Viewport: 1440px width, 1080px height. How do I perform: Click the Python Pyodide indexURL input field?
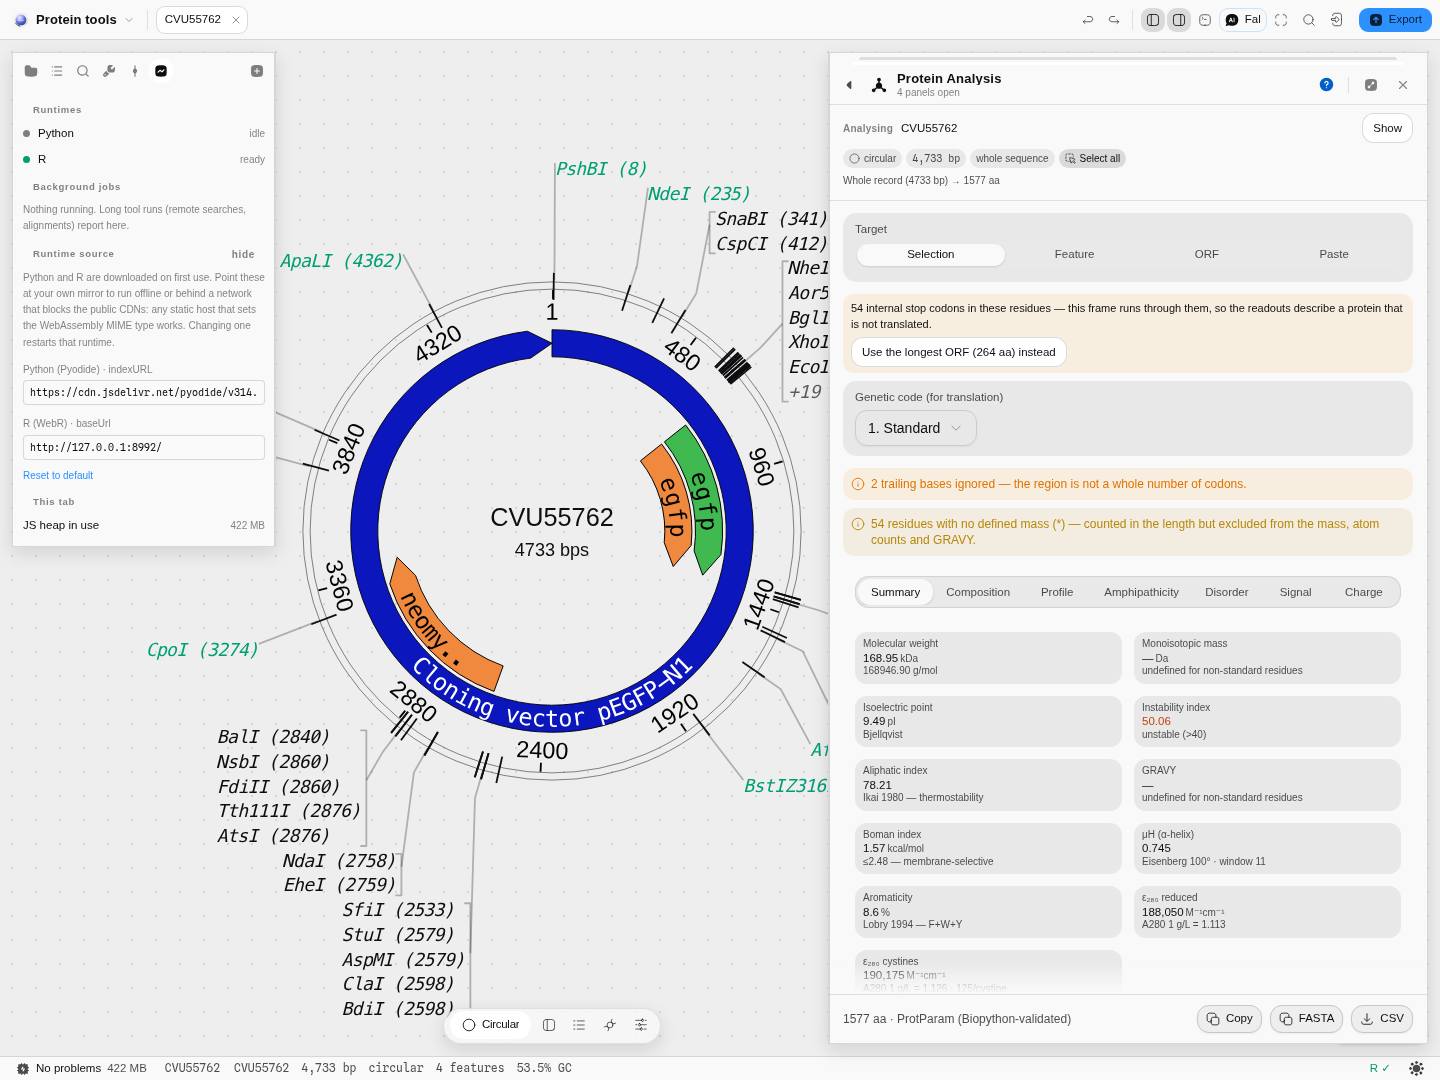click(x=144, y=392)
